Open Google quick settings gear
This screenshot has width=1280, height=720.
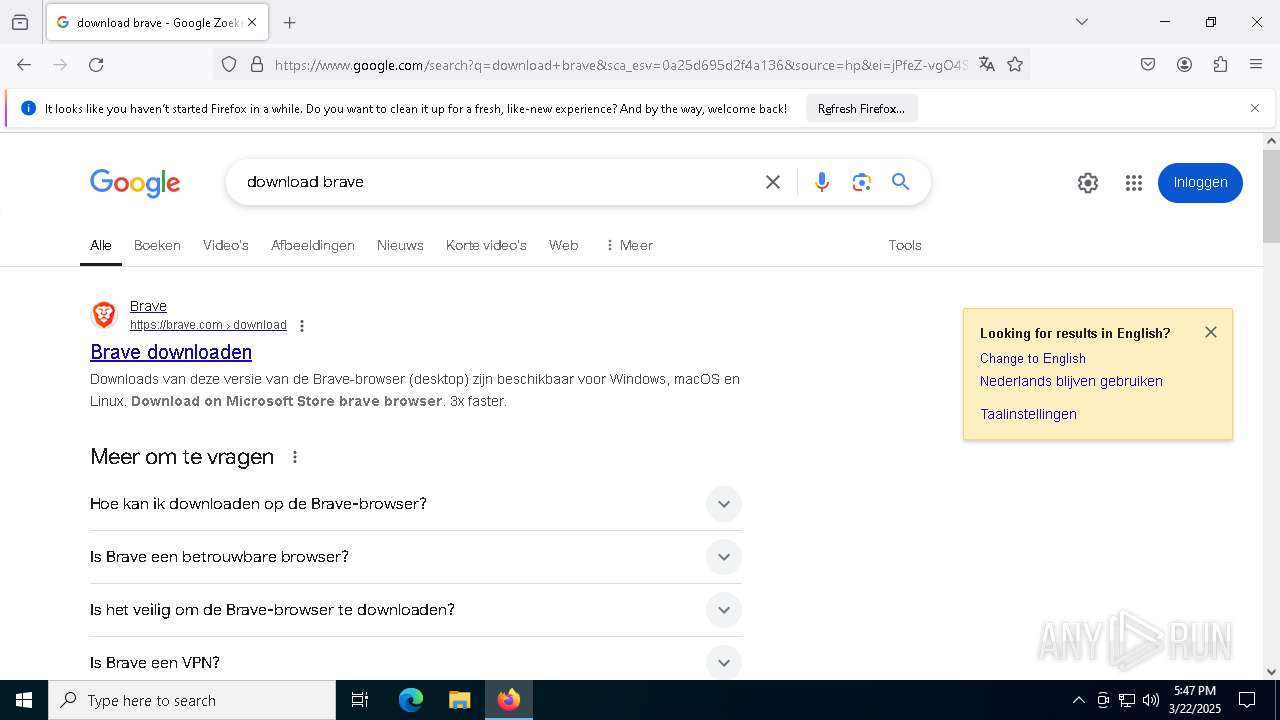click(1088, 183)
